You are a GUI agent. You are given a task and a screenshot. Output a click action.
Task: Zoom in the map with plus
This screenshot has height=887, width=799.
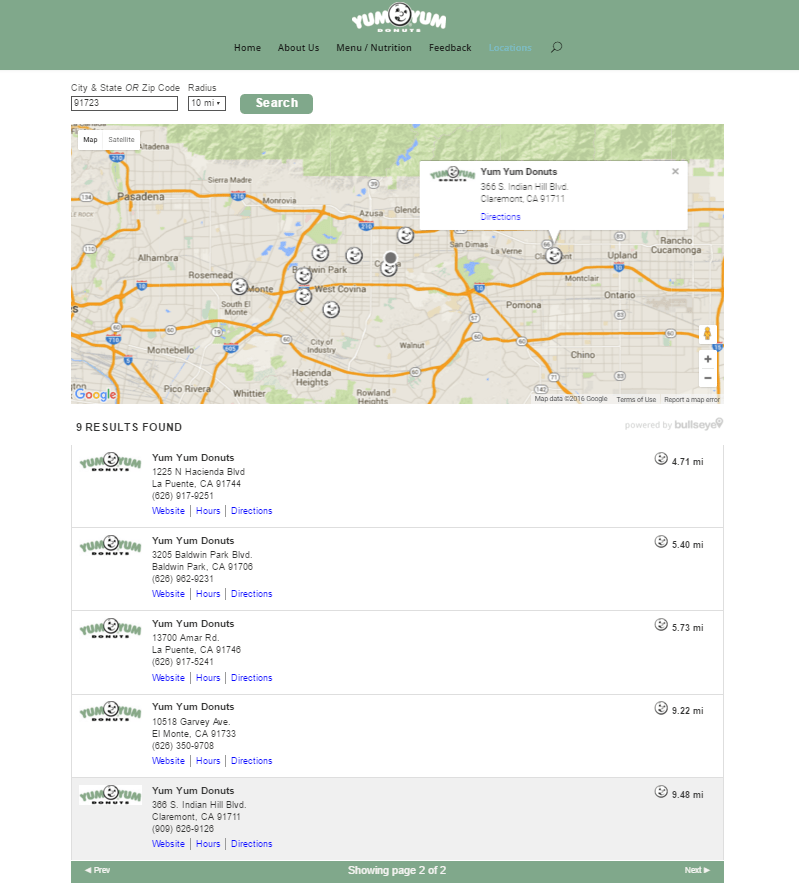pos(708,359)
